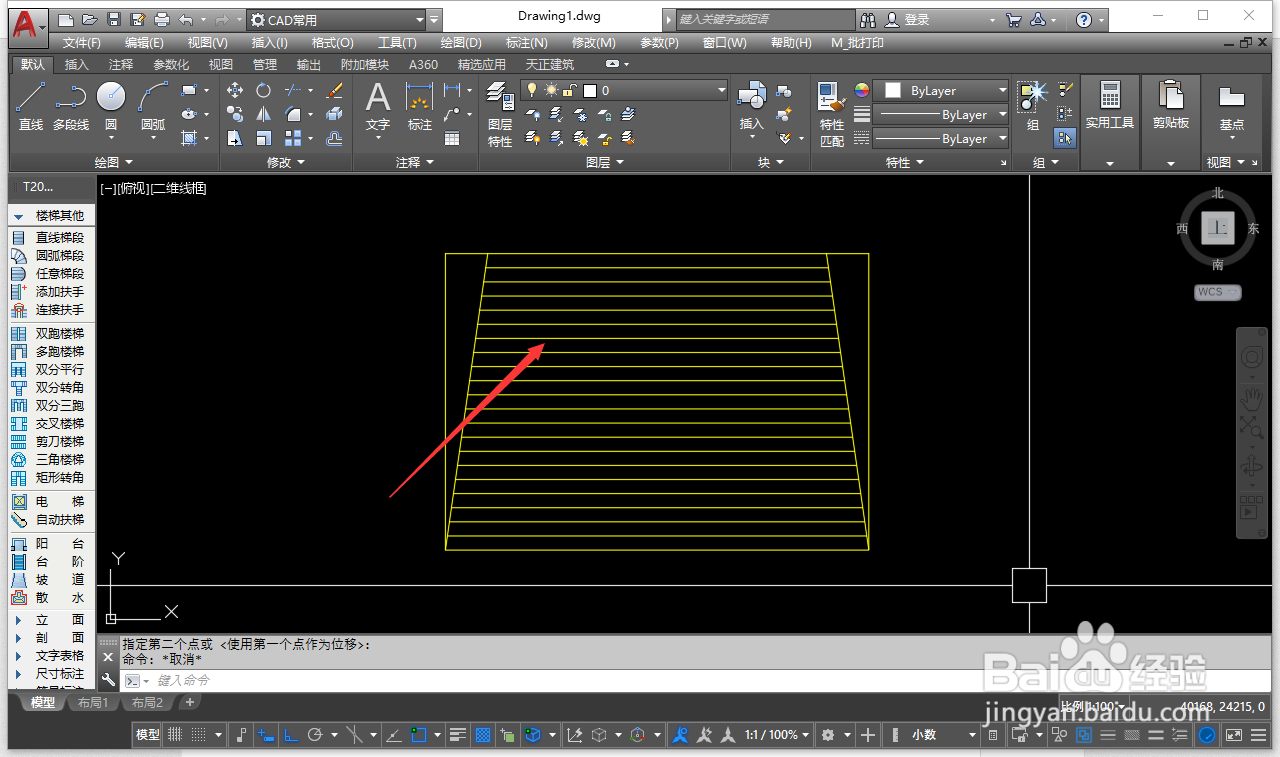Select the 多段线 (Polyline) tool
1280x757 pixels.
coord(71,106)
